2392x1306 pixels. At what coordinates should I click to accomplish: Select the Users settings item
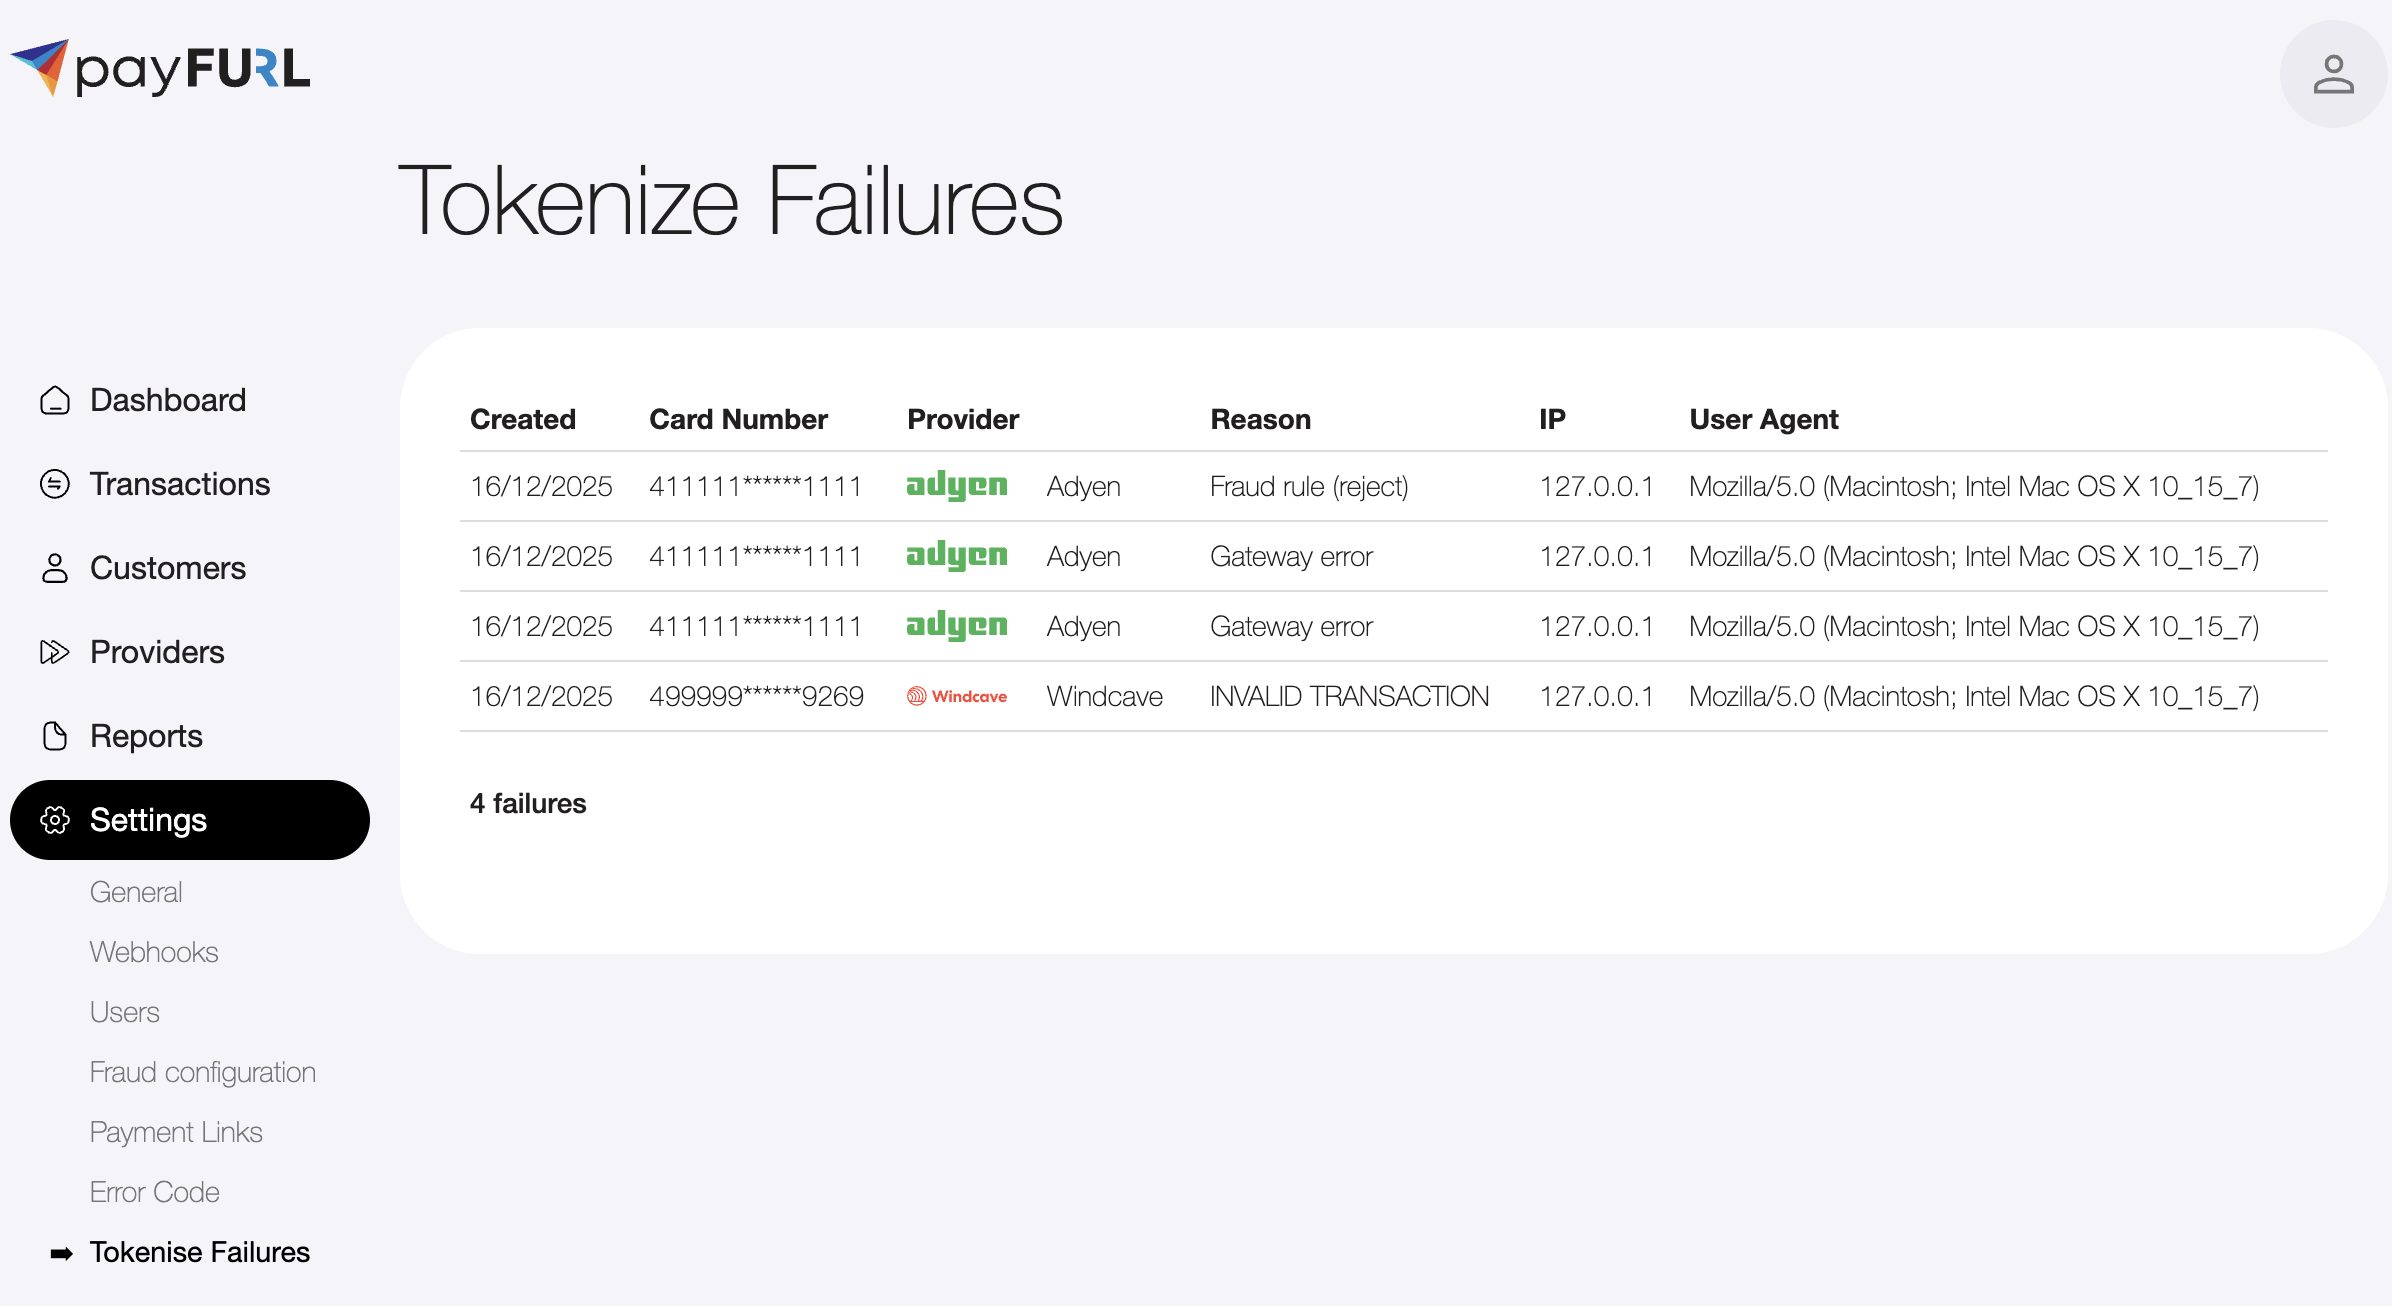tap(124, 1011)
